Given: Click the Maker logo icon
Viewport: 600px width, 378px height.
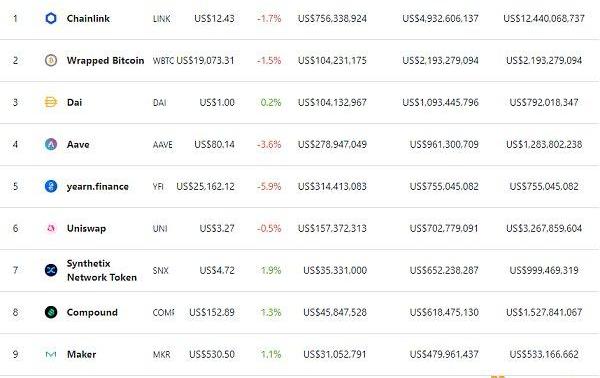Looking at the screenshot, I should point(51,355).
